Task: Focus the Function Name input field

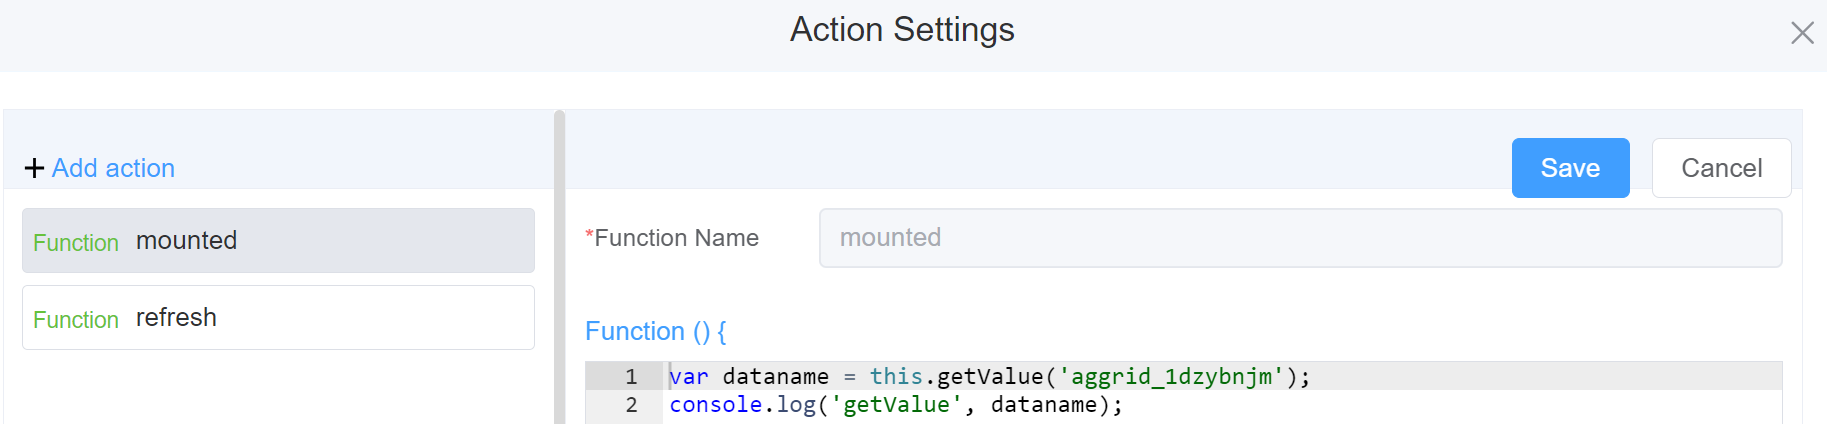Action: 1299,238
